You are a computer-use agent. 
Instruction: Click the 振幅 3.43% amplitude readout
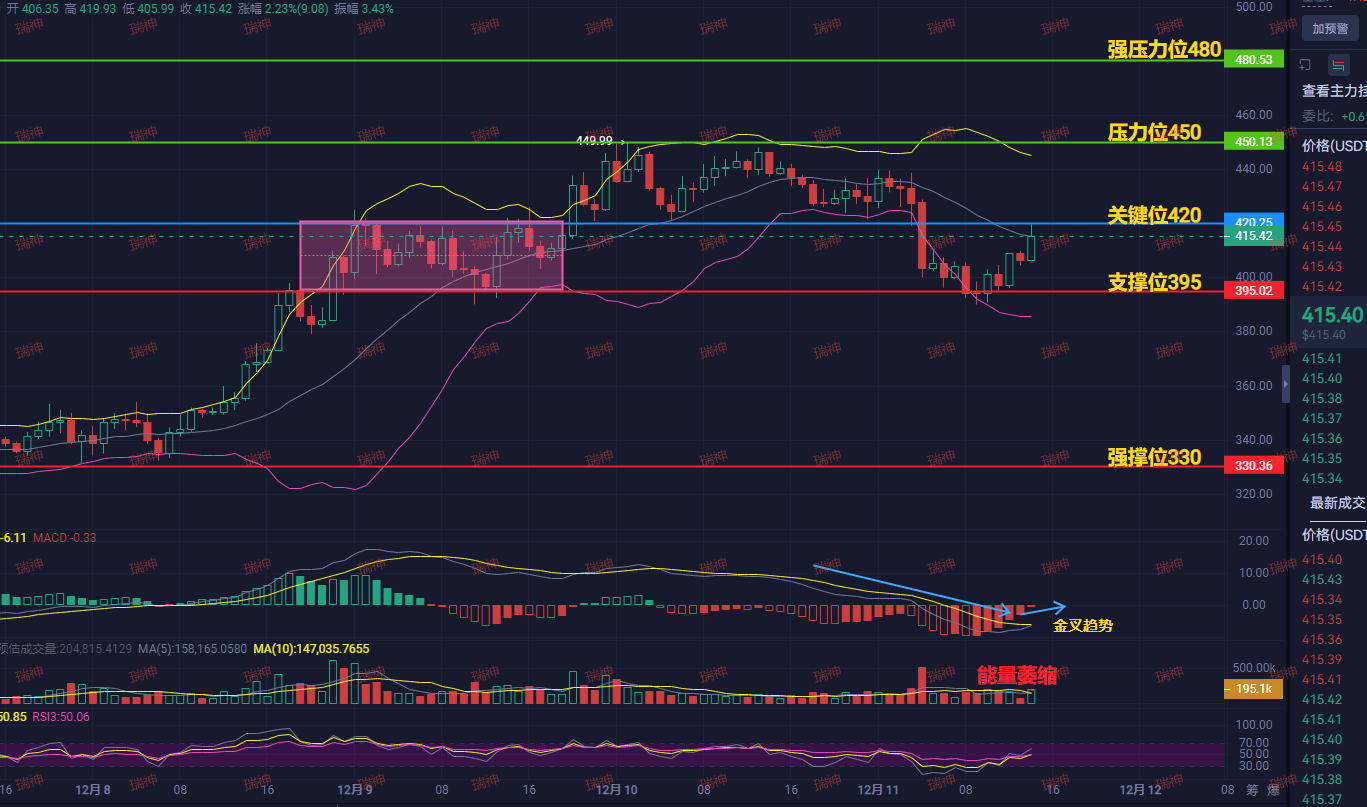click(x=363, y=8)
